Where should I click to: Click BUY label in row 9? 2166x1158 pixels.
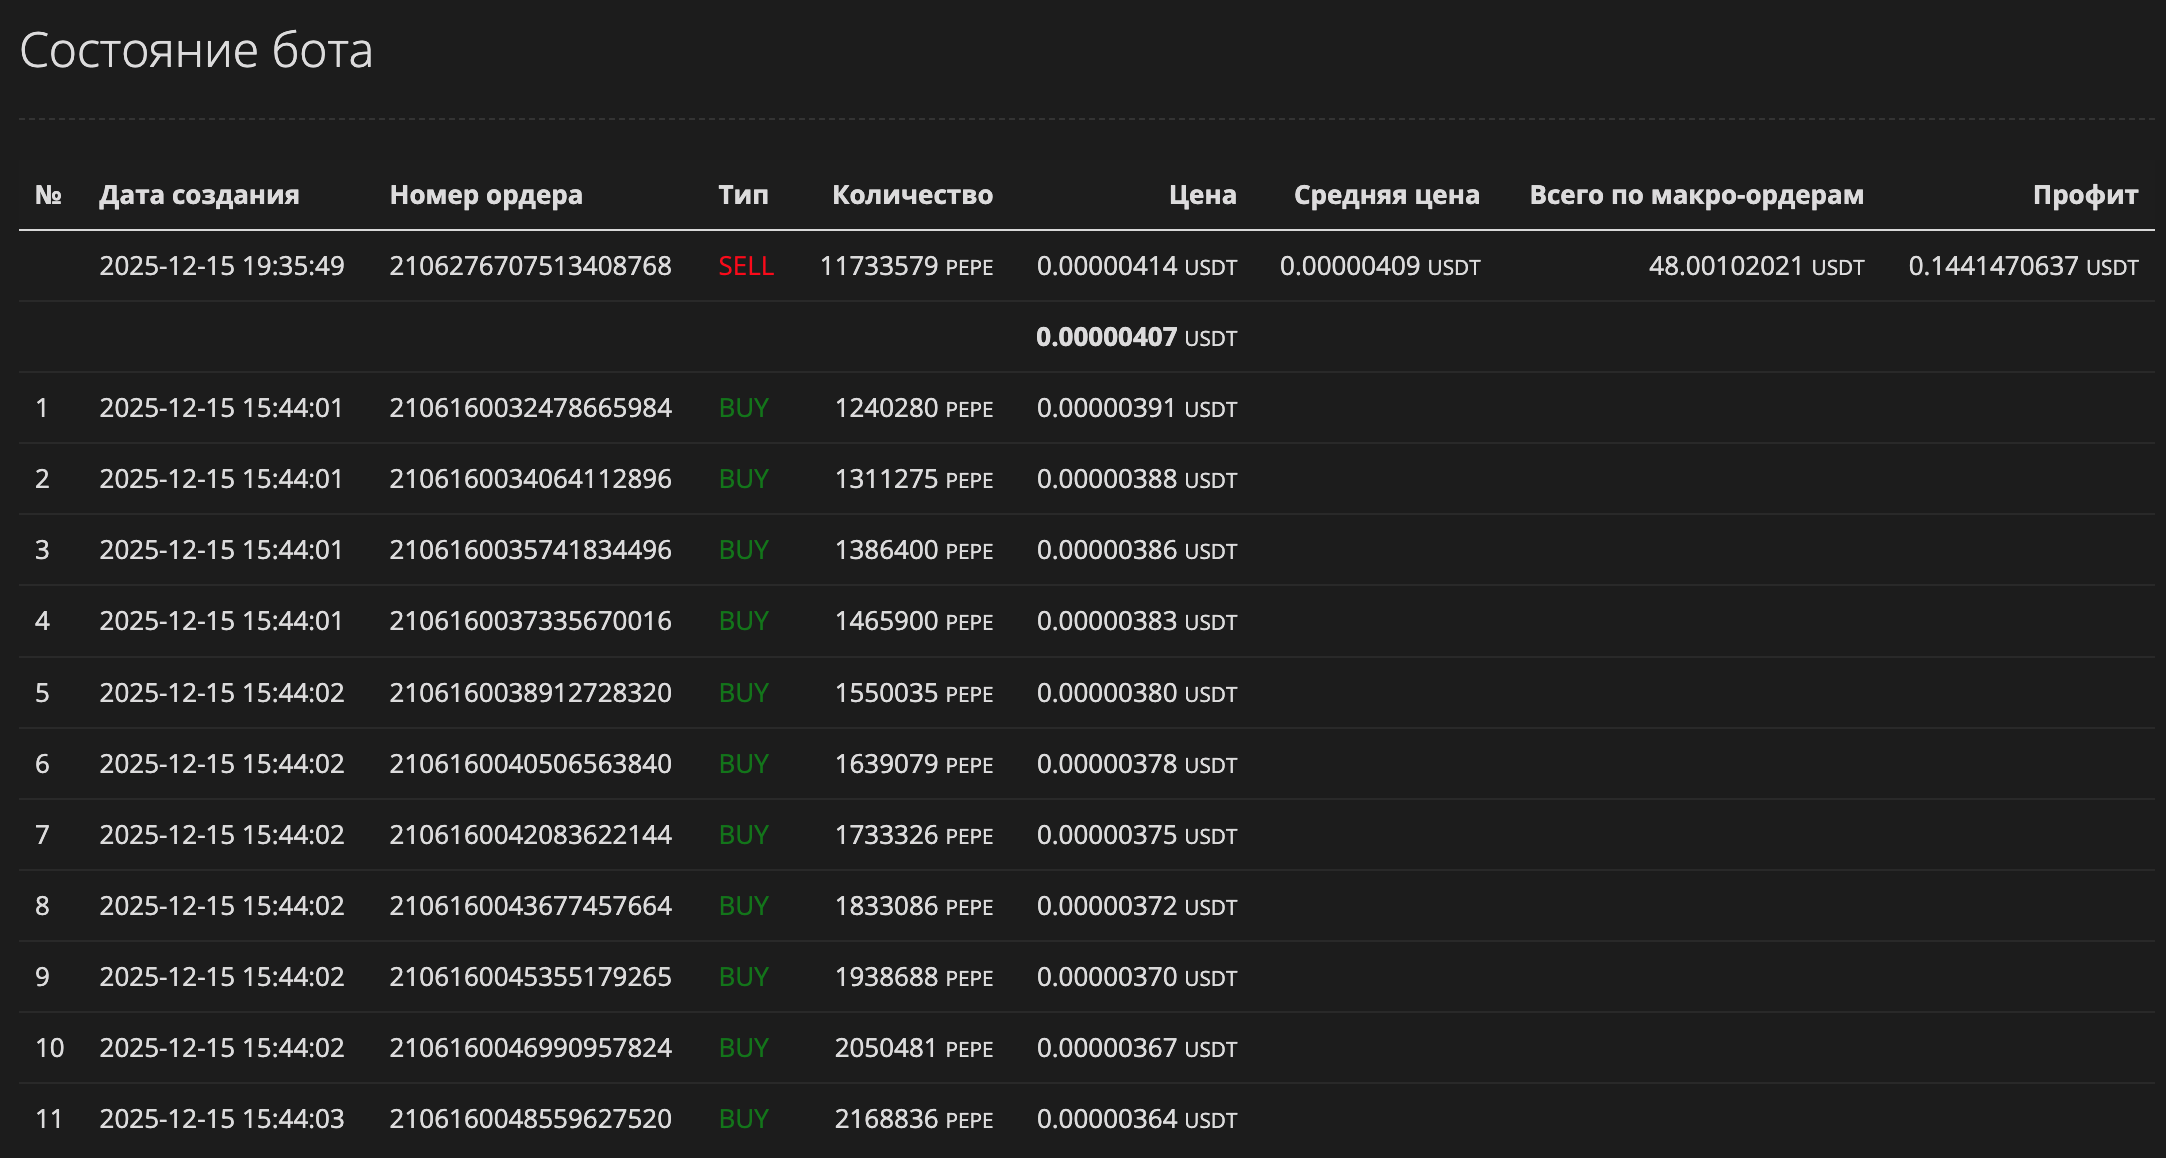(x=743, y=977)
